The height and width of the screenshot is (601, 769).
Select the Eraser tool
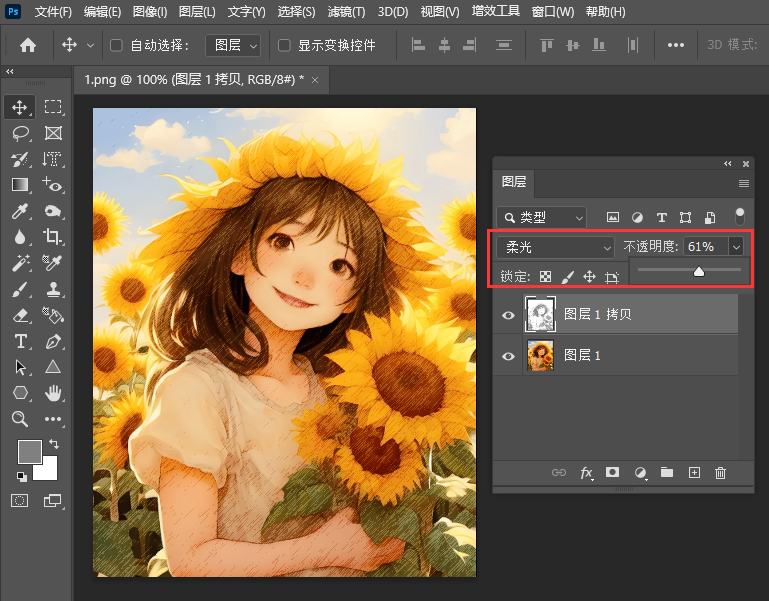click(x=20, y=315)
